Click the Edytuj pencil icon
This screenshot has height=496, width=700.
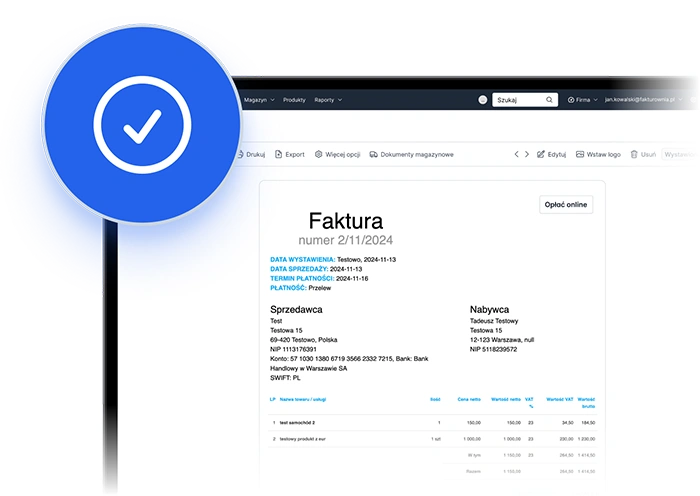tap(540, 155)
